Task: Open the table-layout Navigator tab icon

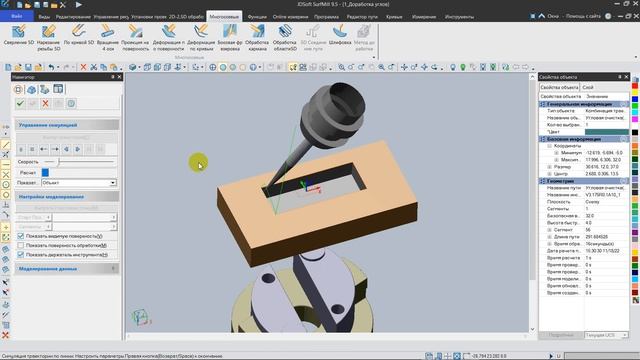Action: click(x=58, y=89)
